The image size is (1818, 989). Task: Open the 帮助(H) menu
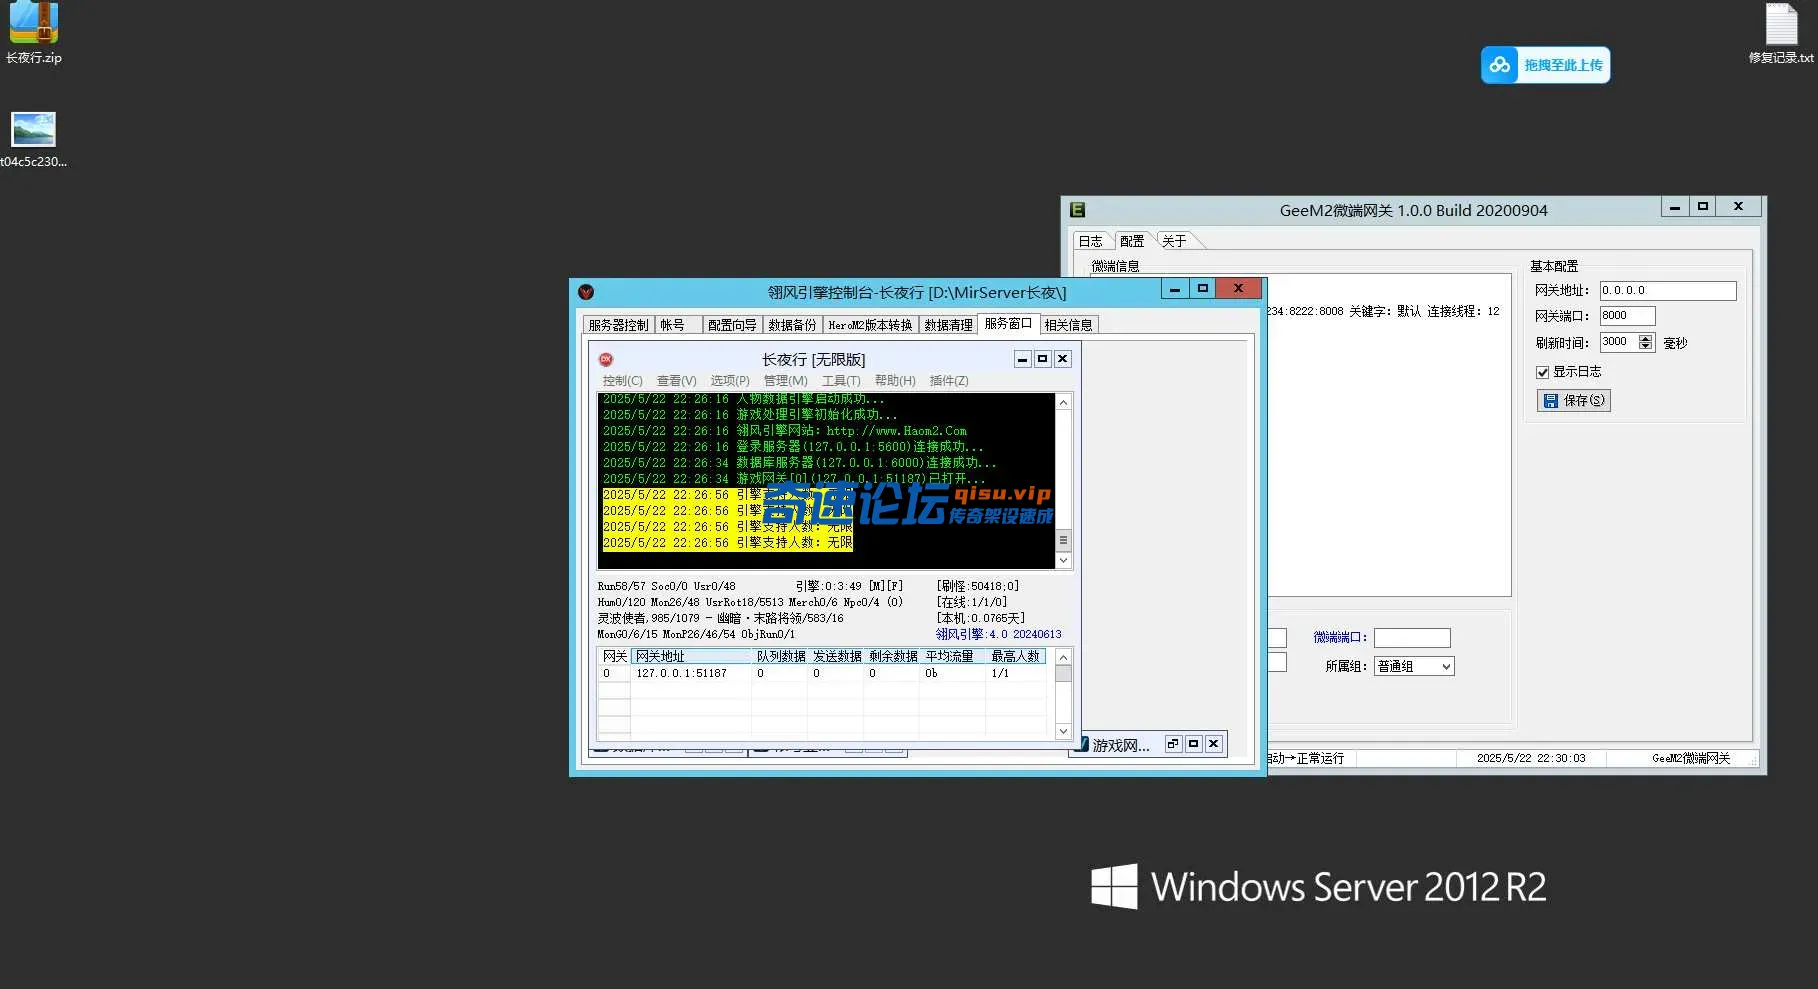(895, 381)
